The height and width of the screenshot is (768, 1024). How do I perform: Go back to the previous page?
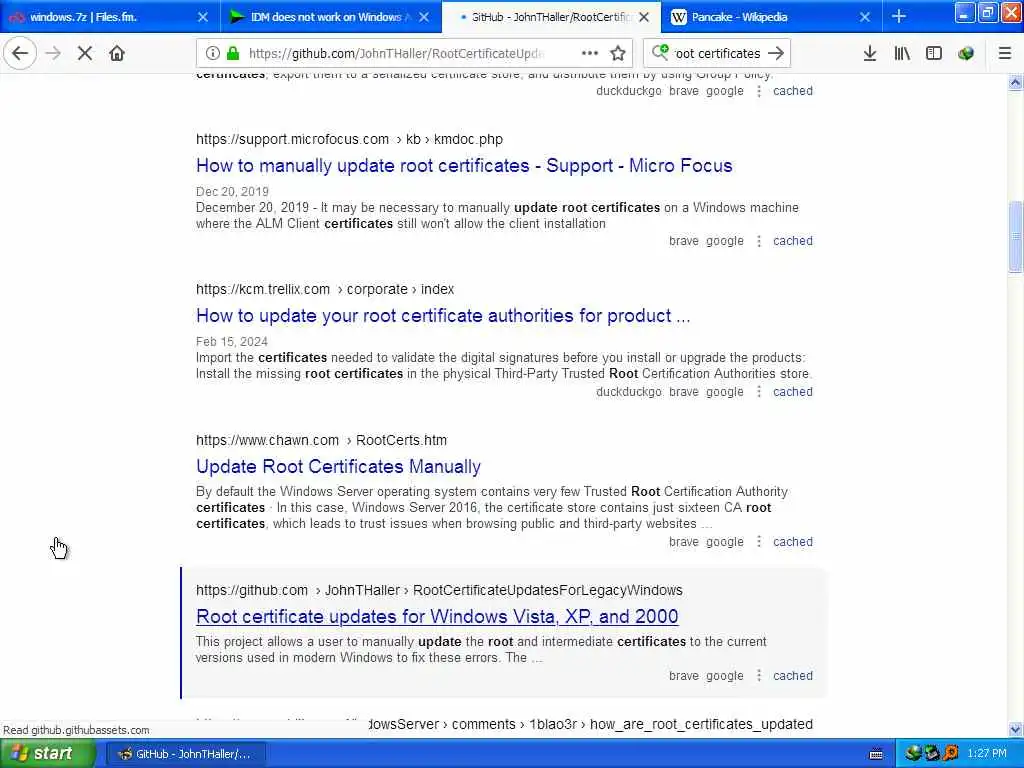coord(20,53)
